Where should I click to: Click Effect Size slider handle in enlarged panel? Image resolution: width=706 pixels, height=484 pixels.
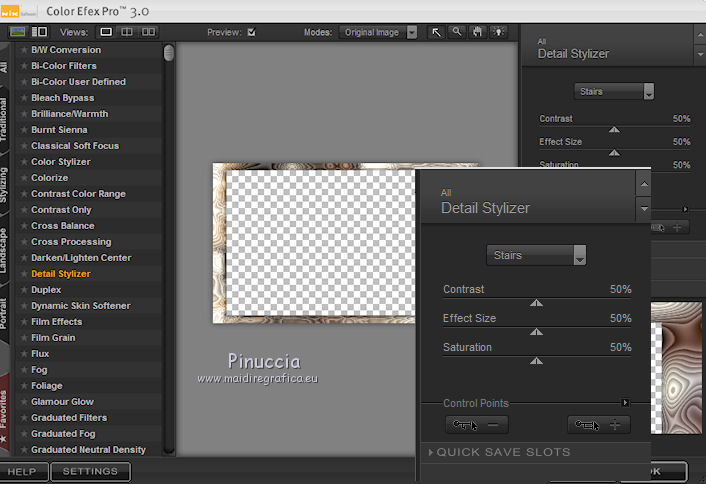[536, 331]
